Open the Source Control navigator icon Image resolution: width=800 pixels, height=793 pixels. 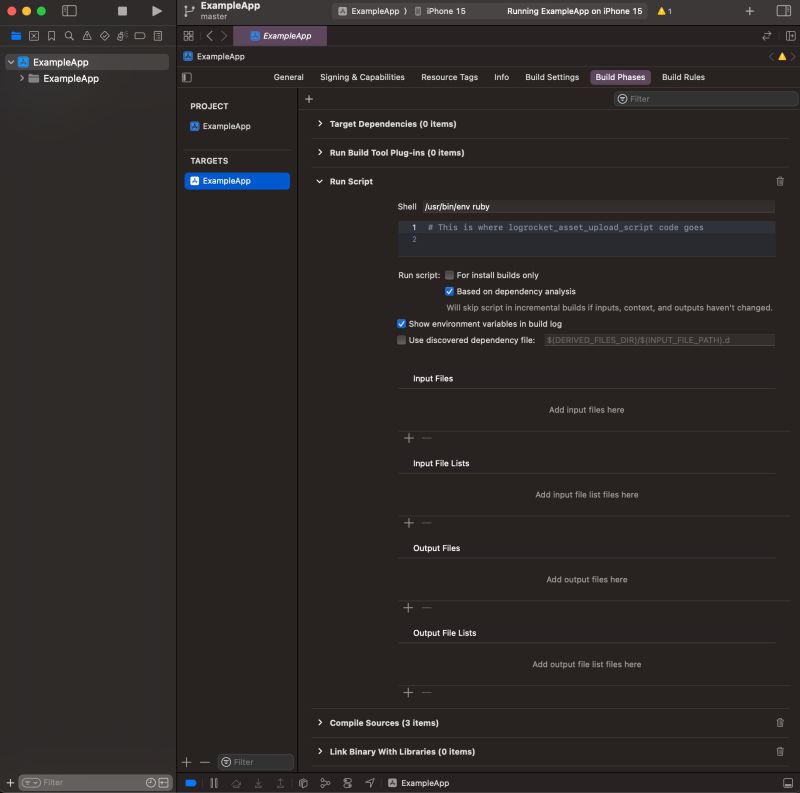click(34, 36)
